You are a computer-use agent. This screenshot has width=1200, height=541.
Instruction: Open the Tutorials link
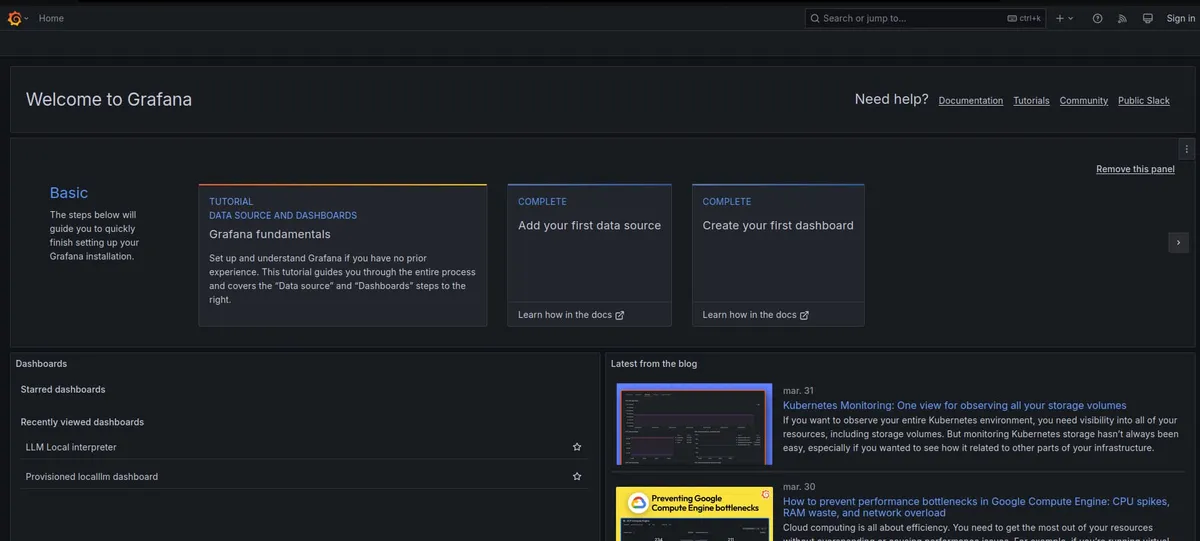[x=1031, y=101]
